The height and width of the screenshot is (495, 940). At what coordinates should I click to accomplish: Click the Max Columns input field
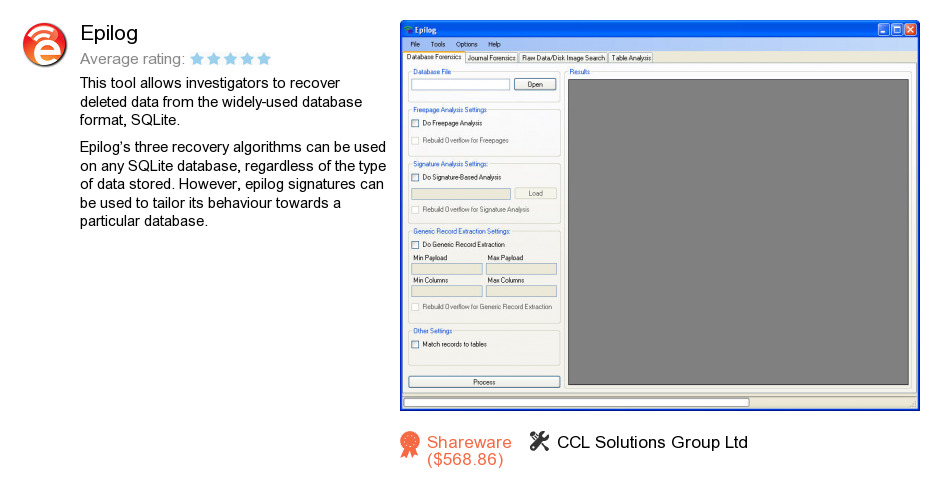[521, 291]
